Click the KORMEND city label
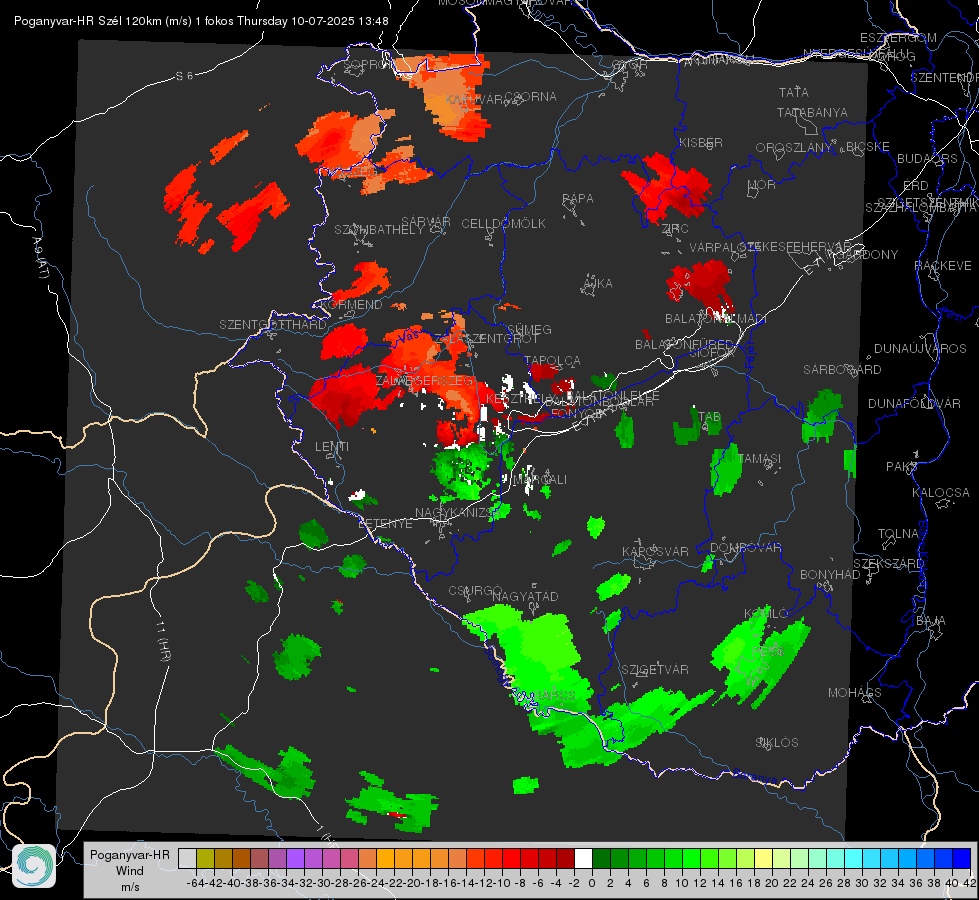The width and height of the screenshot is (979, 900). (x=350, y=305)
